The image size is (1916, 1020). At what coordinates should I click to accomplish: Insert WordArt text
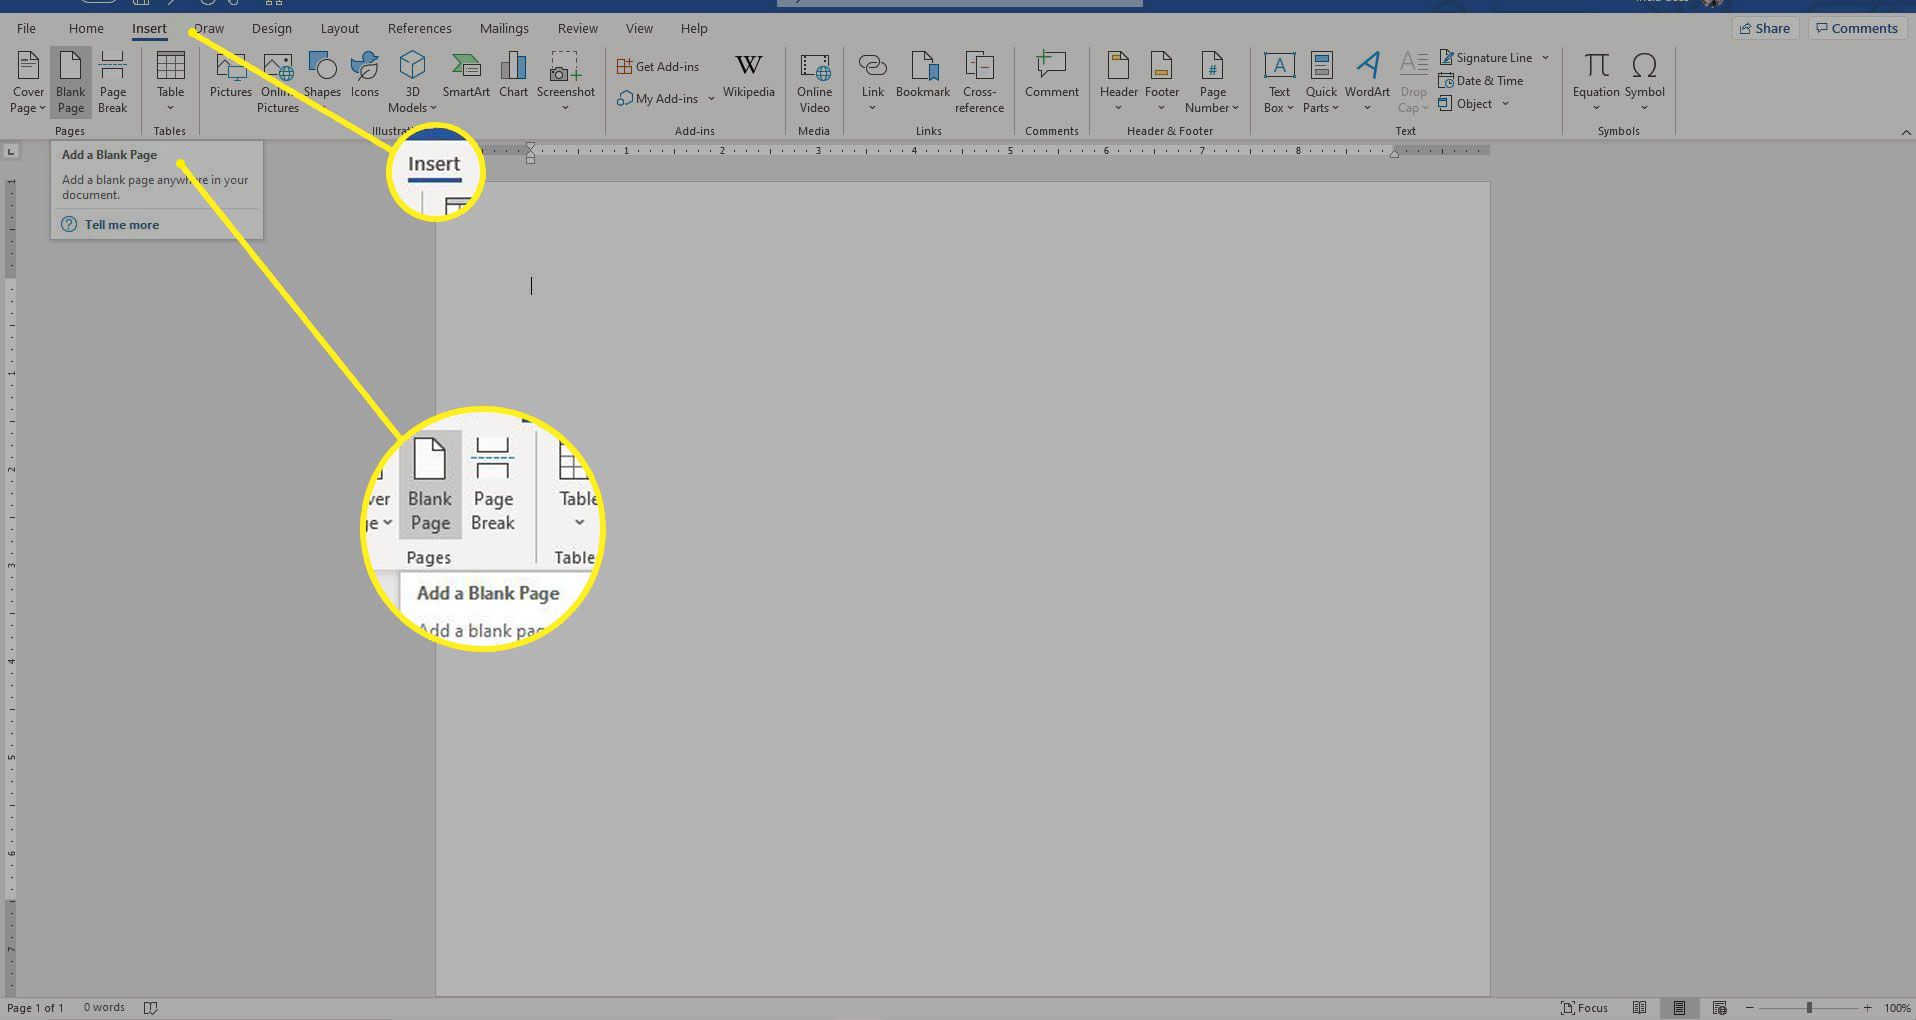pos(1367,82)
